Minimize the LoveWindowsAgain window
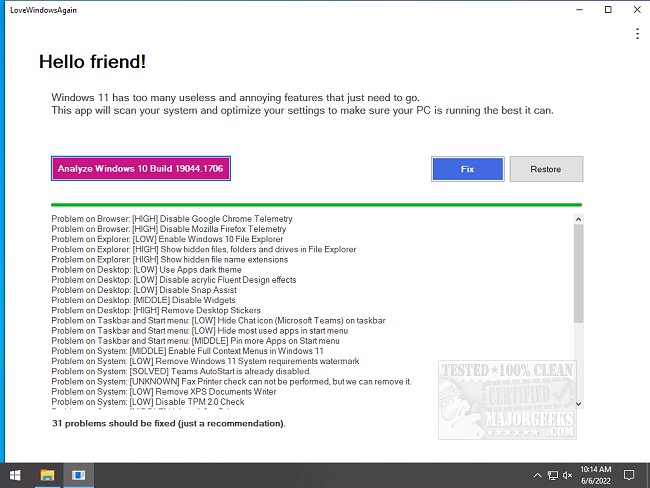Image resolution: width=650 pixels, height=488 pixels. point(580,10)
